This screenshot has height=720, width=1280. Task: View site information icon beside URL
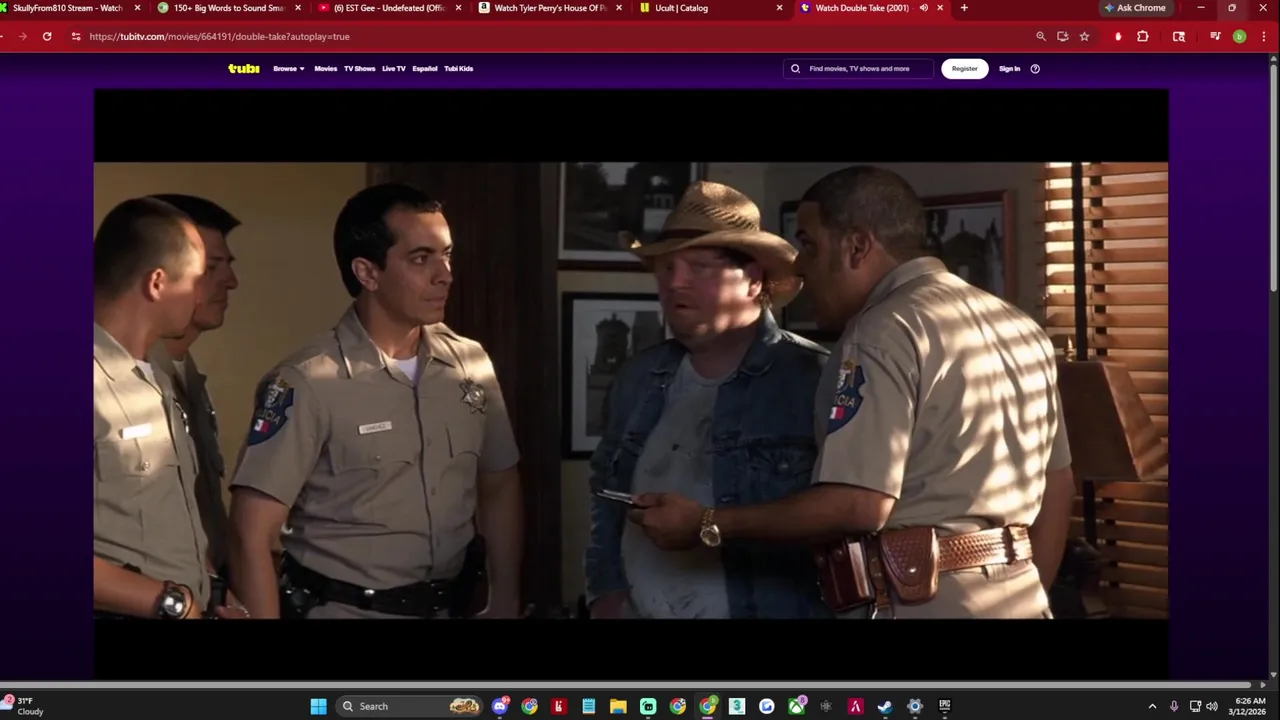tap(75, 36)
